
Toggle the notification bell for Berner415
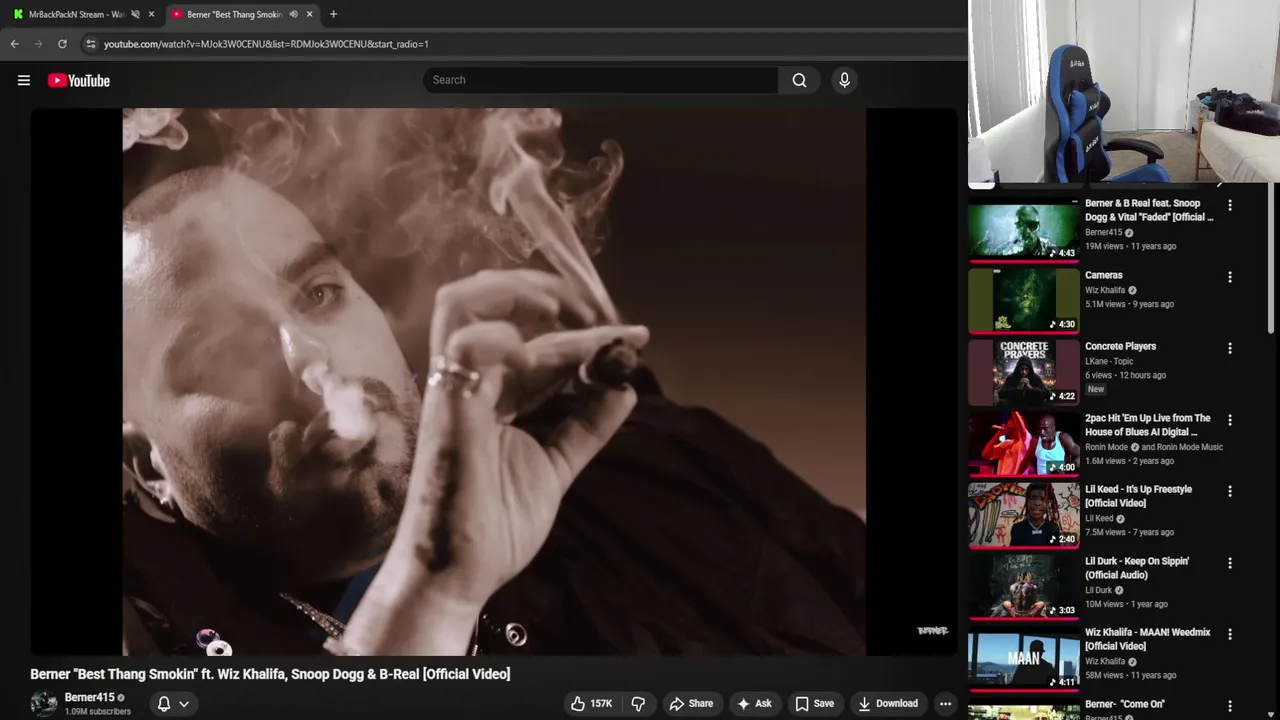click(x=164, y=703)
